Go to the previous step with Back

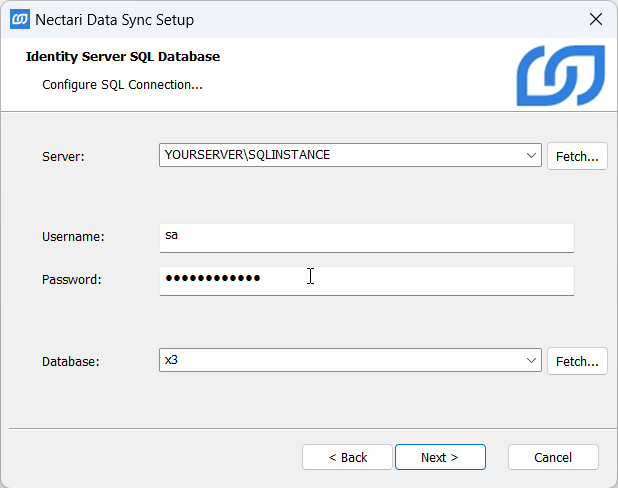(x=348, y=457)
